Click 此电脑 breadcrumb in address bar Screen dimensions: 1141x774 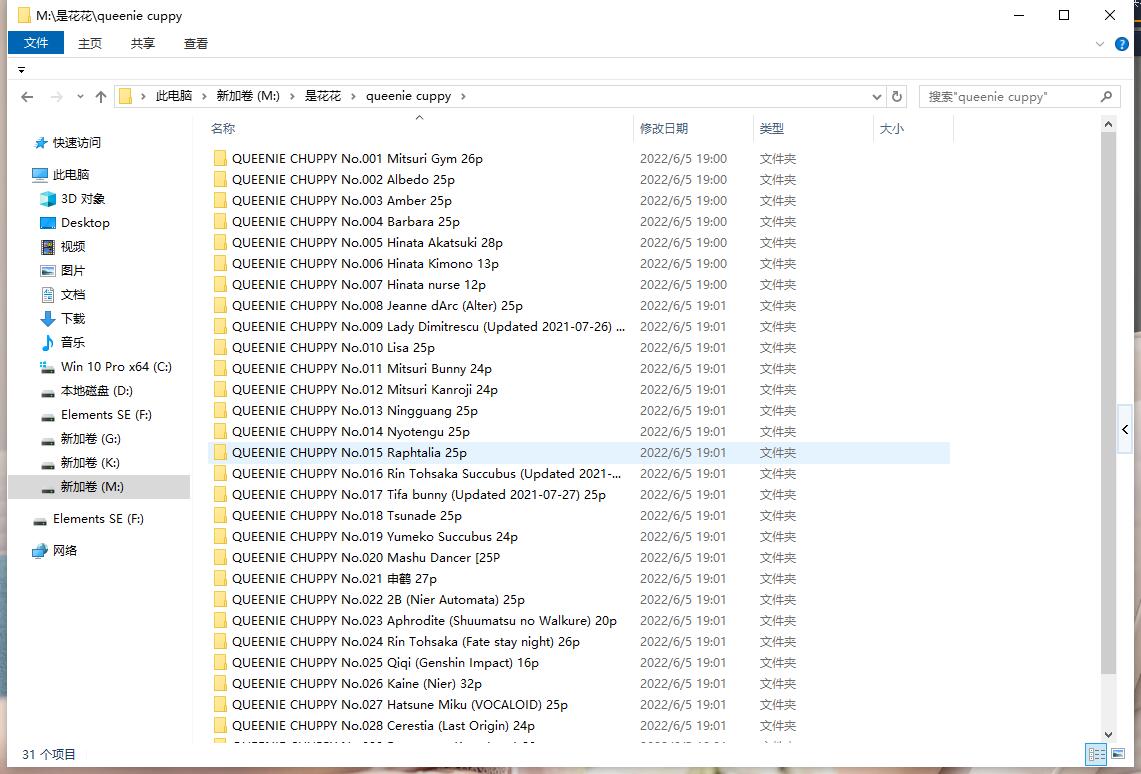[174, 96]
